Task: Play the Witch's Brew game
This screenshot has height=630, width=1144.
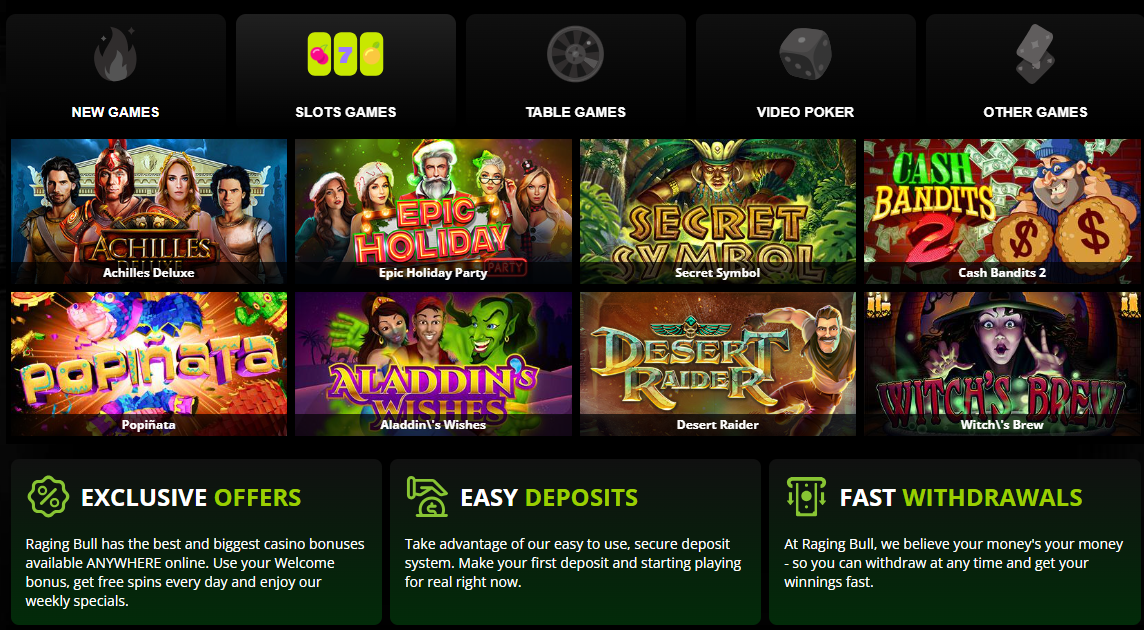Action: (x=1002, y=364)
